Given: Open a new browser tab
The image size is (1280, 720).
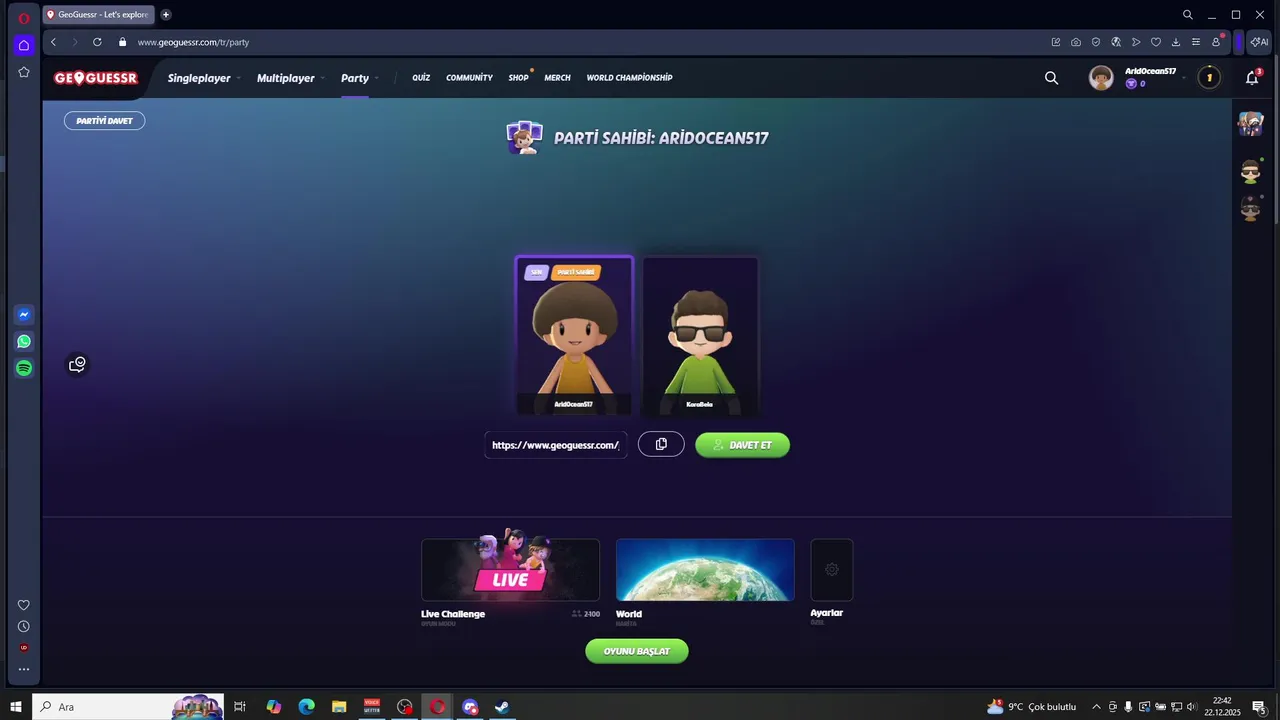Looking at the screenshot, I should [166, 15].
